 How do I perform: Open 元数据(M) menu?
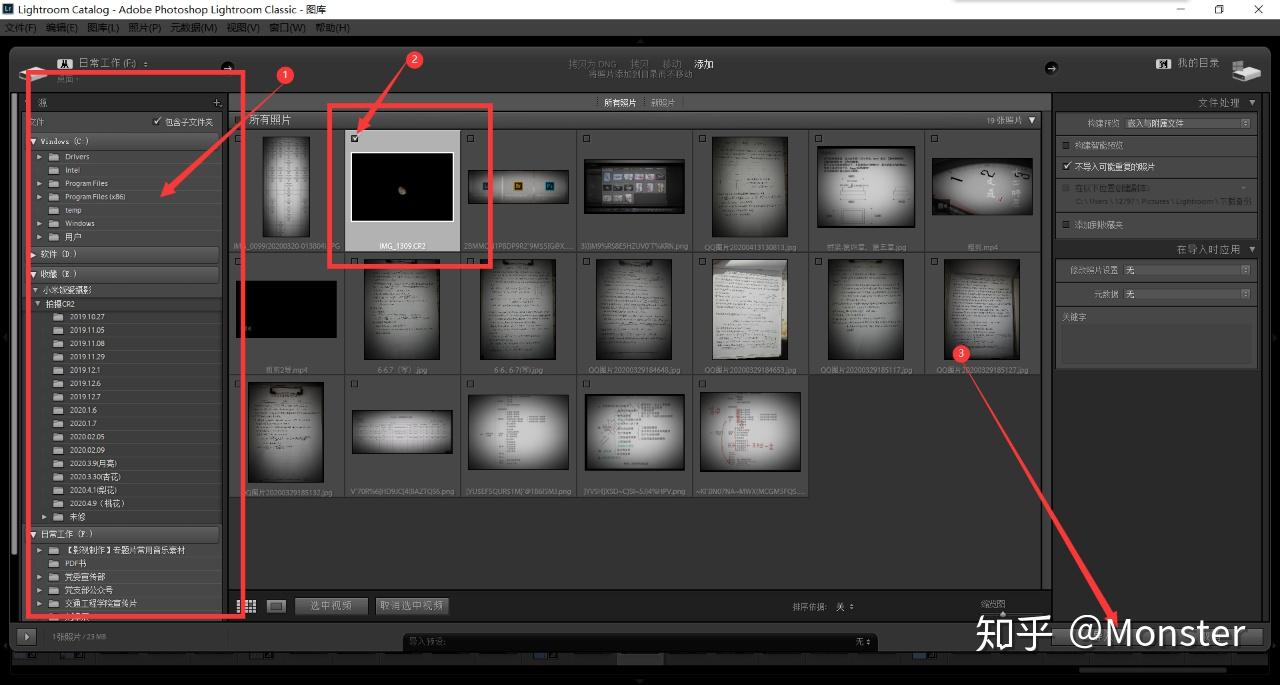[x=193, y=28]
